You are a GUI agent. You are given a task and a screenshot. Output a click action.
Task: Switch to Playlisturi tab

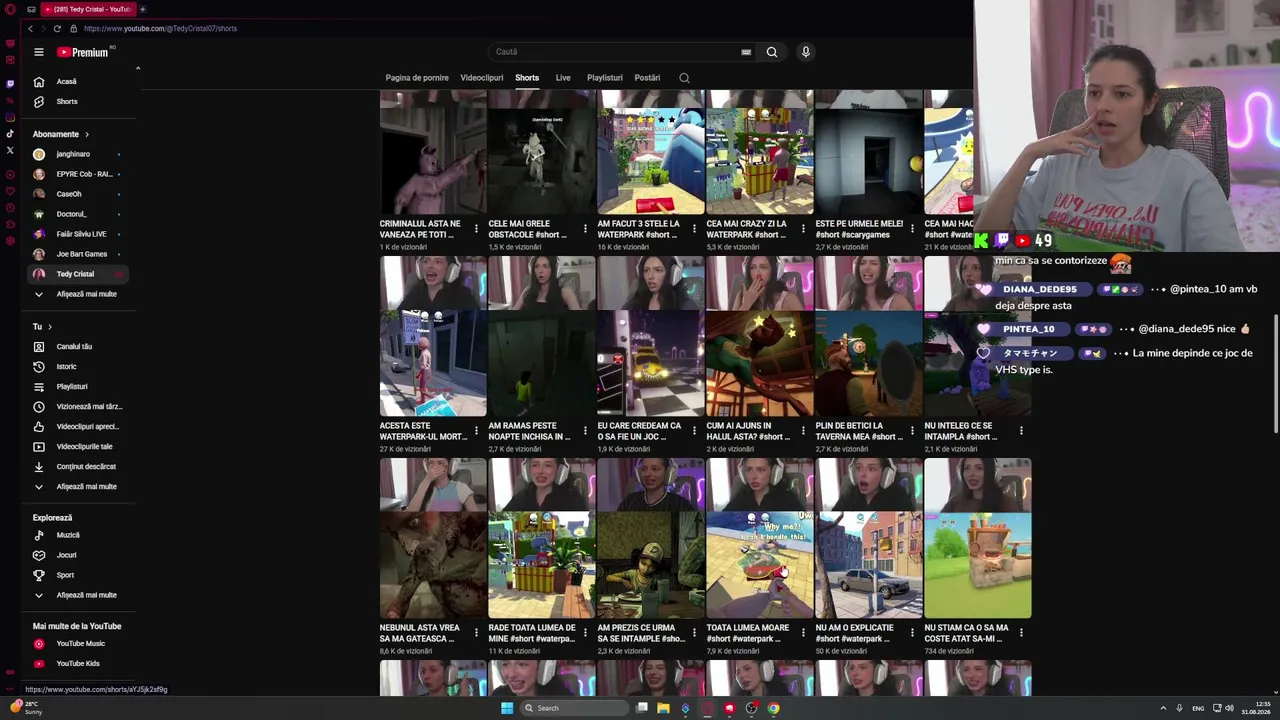(605, 78)
